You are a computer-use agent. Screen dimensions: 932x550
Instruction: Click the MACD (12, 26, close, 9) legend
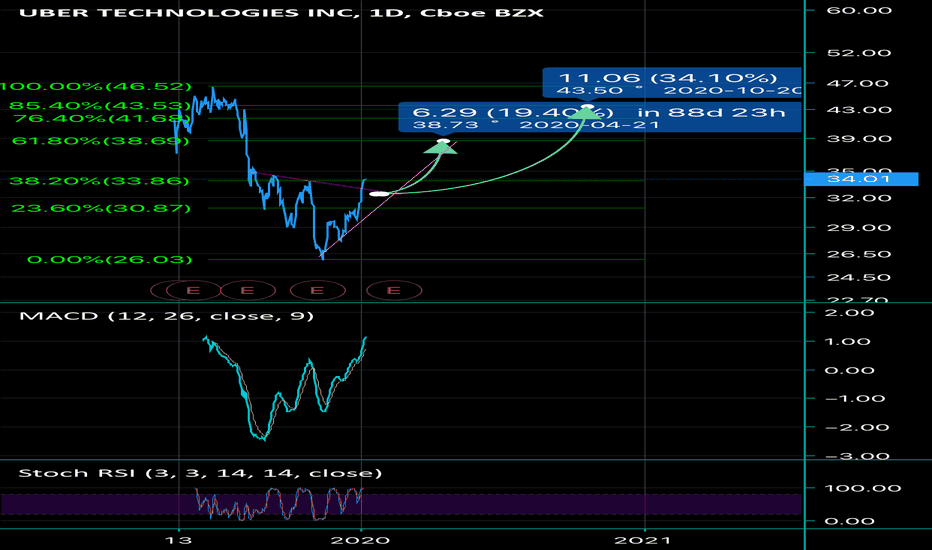pos(166,316)
